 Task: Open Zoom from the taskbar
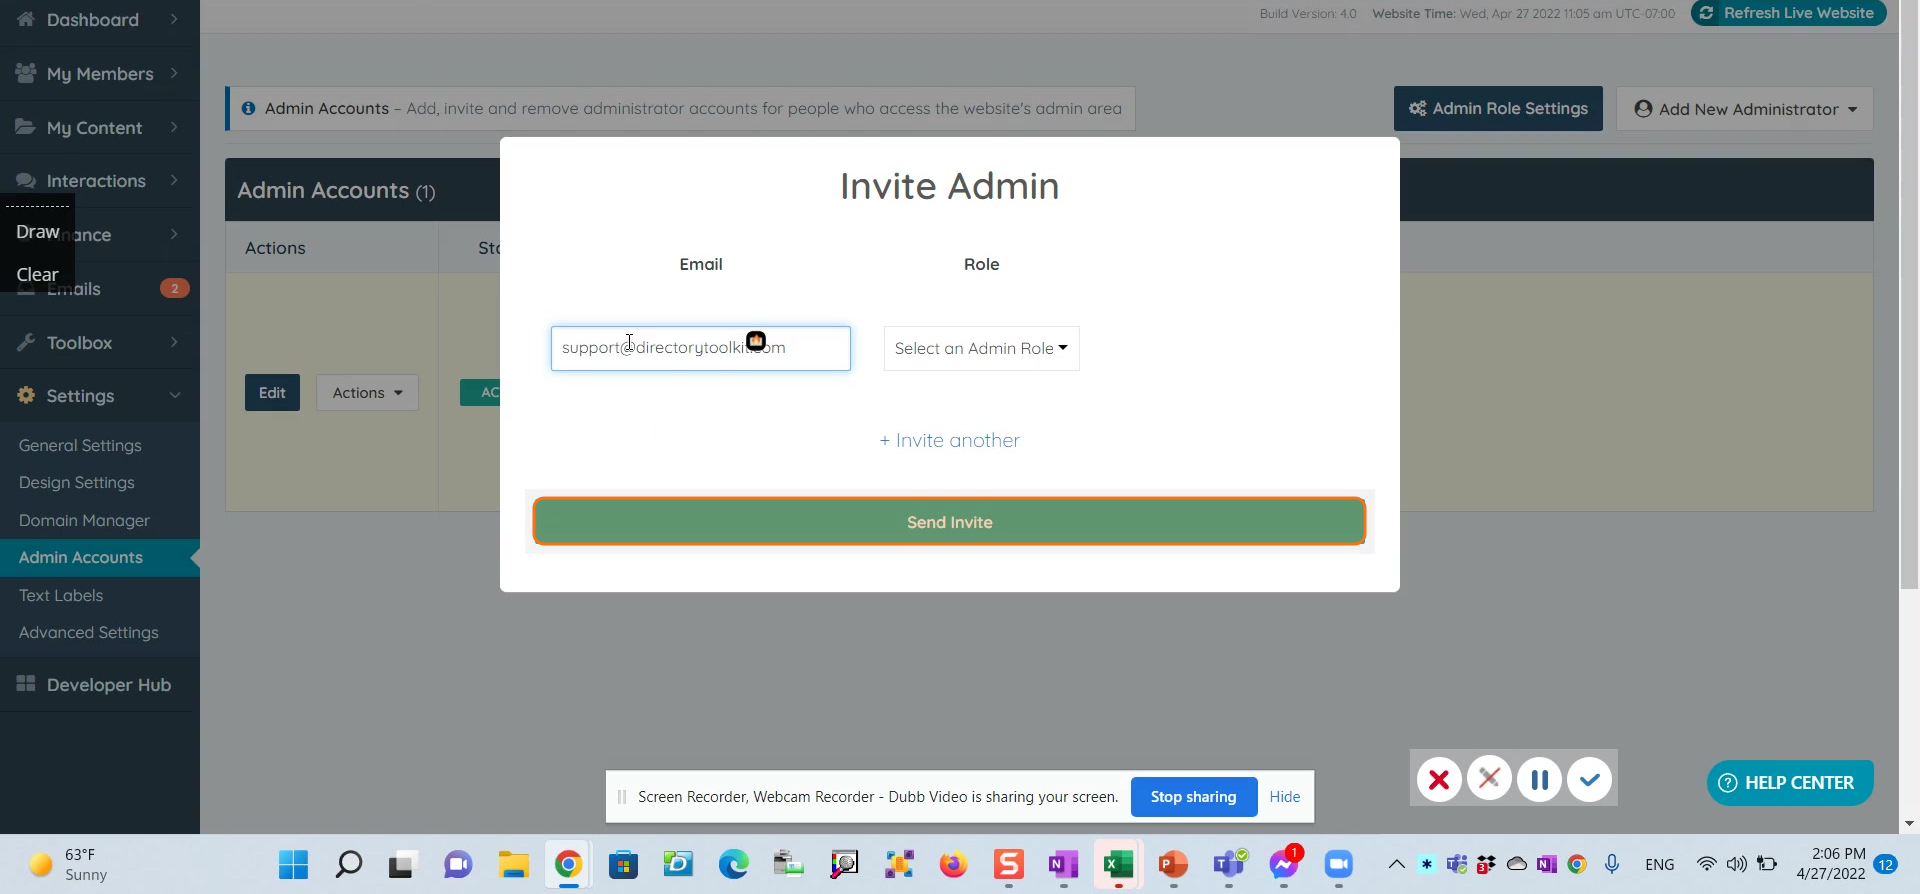click(x=1338, y=864)
